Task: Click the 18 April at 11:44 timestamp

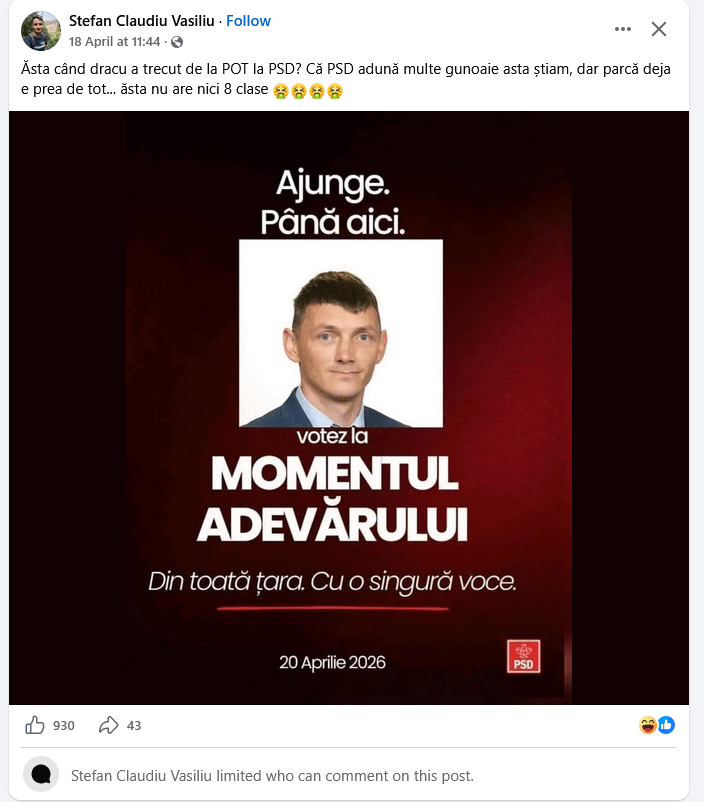Action: (x=115, y=42)
